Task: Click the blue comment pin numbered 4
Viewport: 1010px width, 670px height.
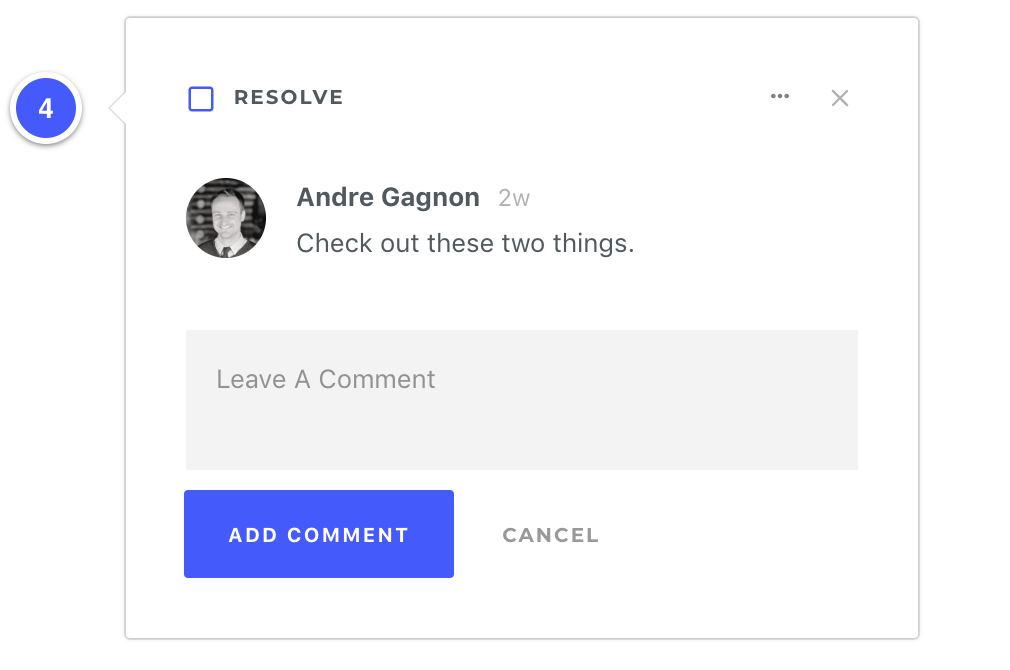Action: pos(46,108)
